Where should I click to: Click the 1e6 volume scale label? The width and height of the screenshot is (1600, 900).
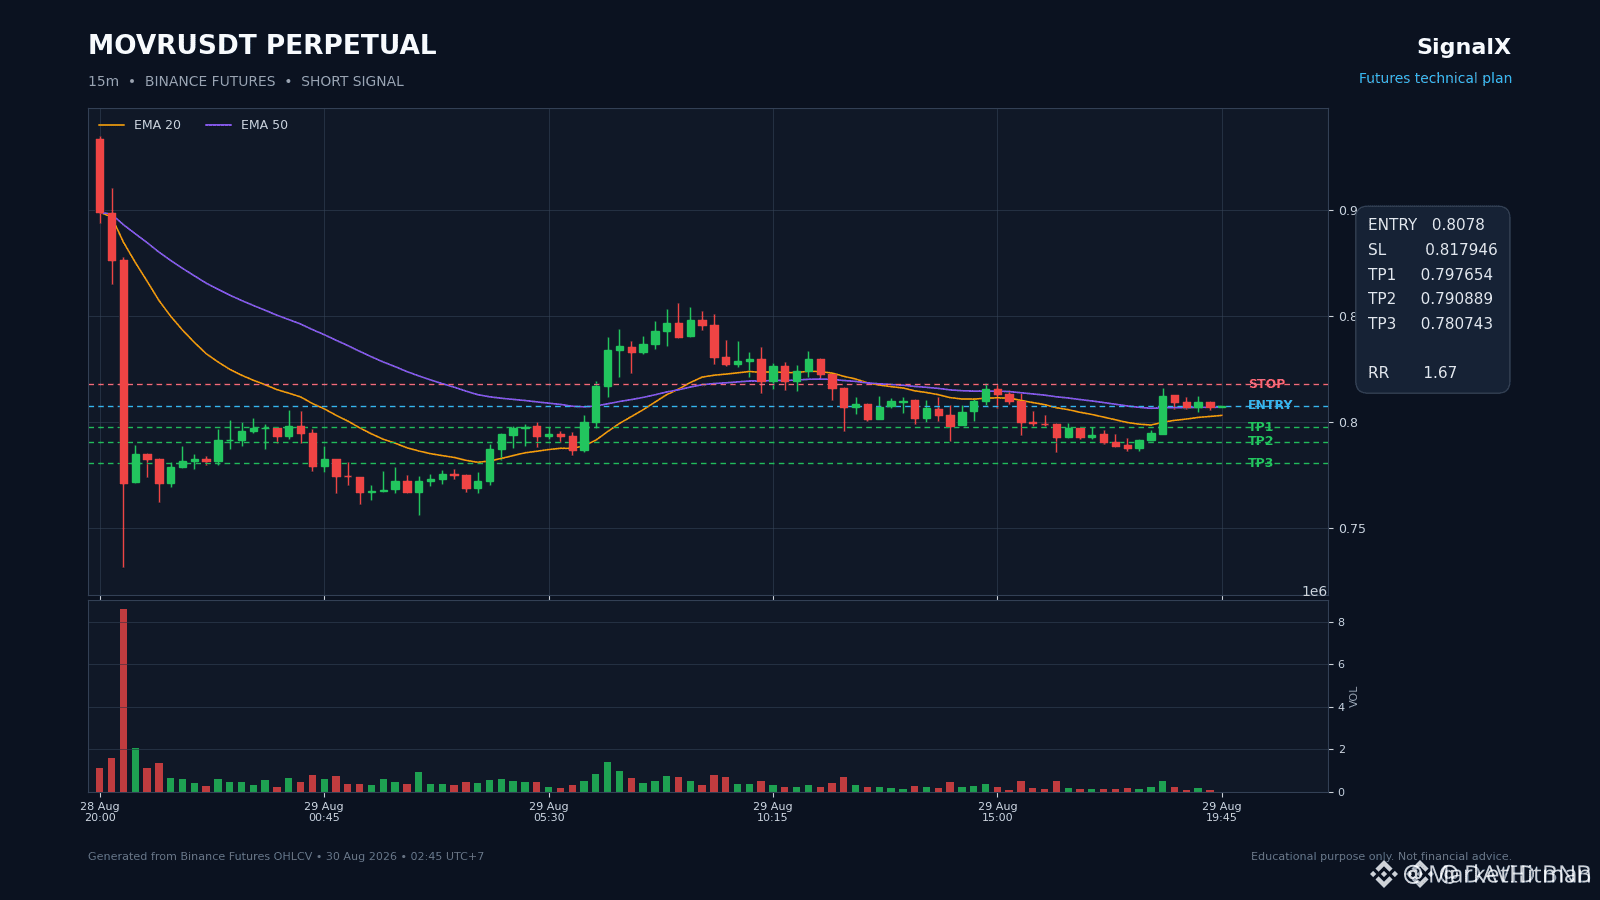pos(1314,591)
